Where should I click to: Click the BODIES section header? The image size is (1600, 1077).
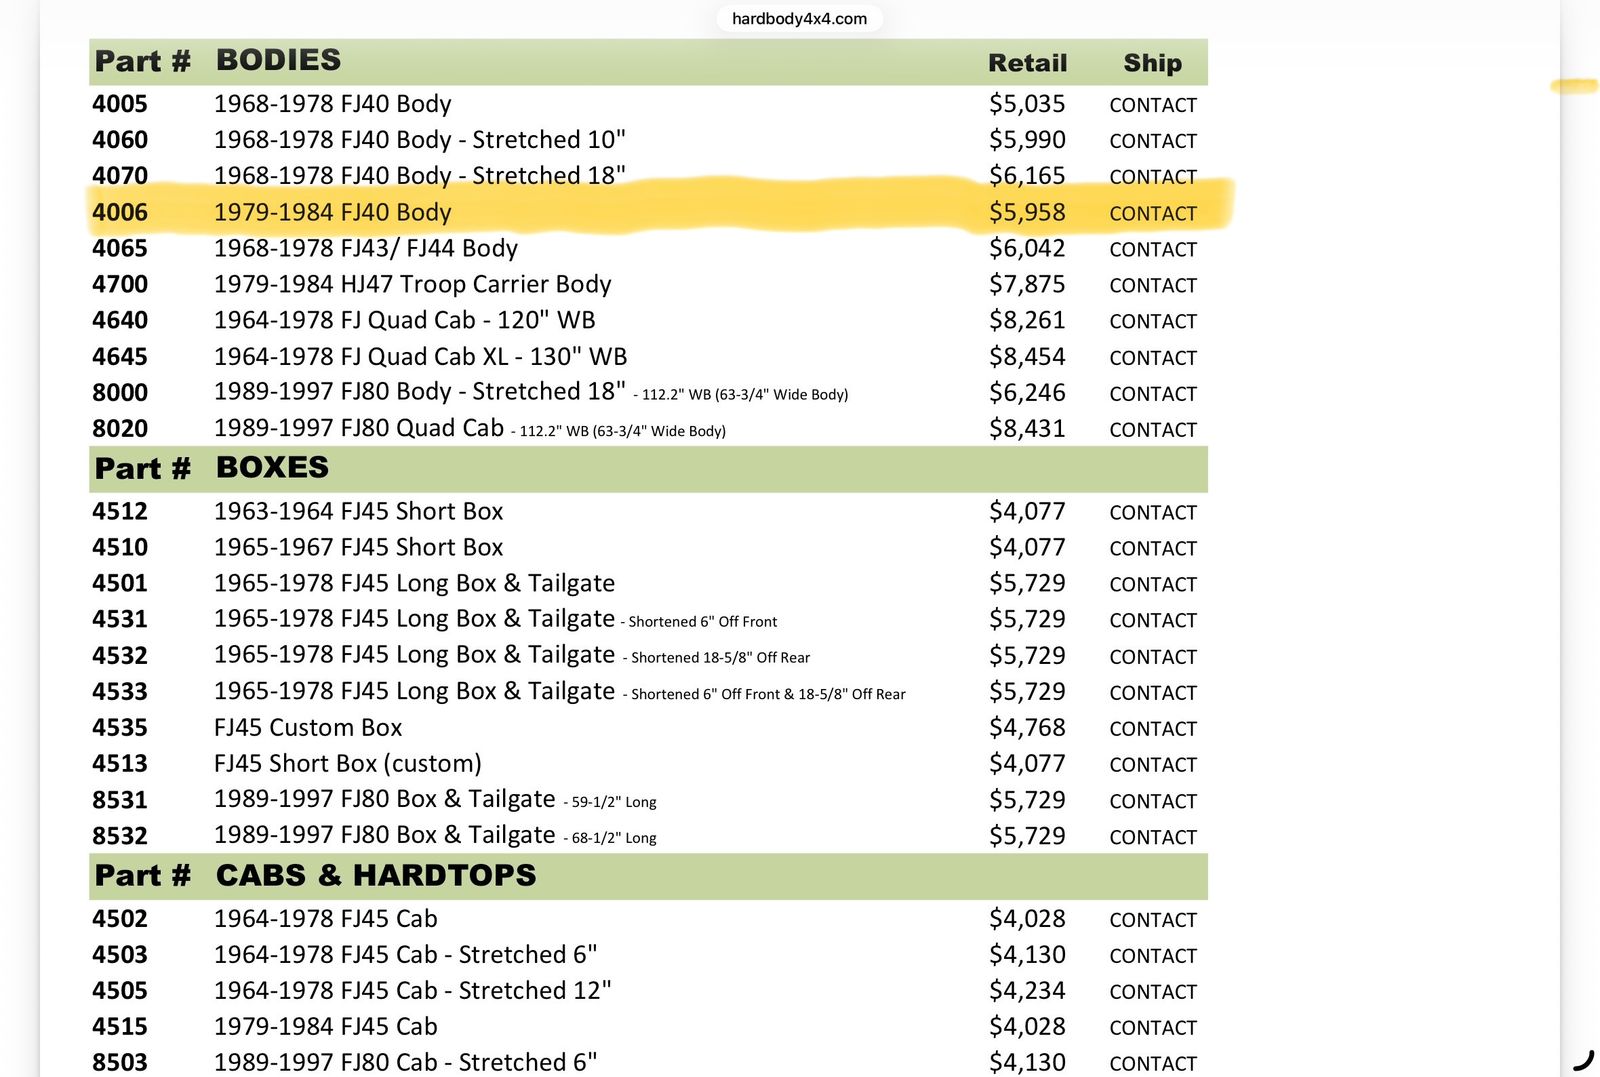click(279, 60)
